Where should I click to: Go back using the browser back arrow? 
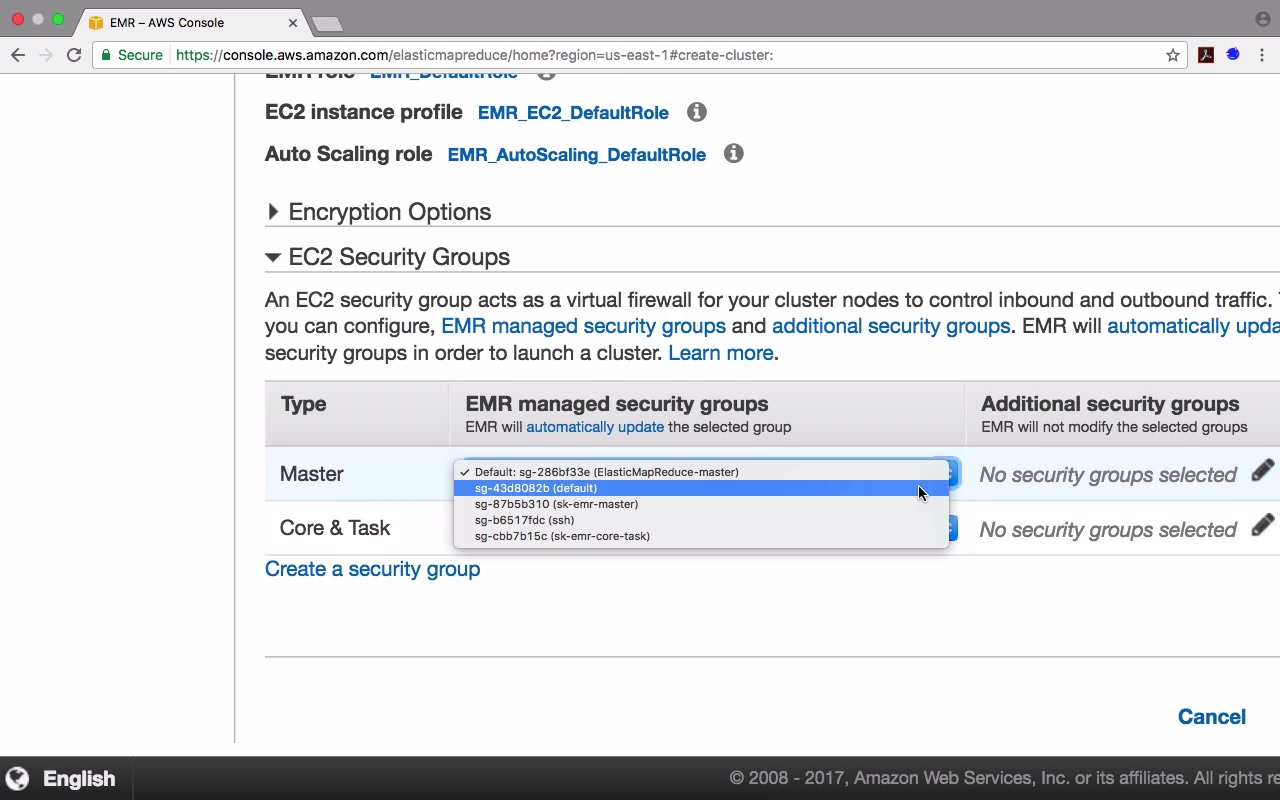coord(18,55)
